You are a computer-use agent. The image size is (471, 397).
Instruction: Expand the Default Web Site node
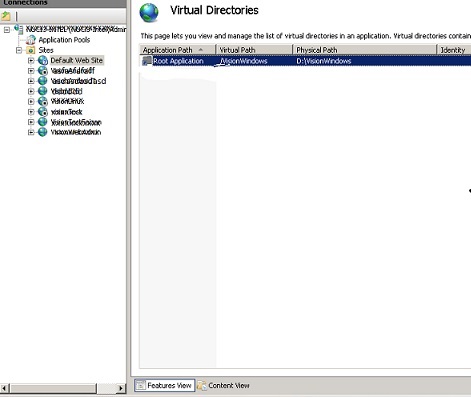31,60
